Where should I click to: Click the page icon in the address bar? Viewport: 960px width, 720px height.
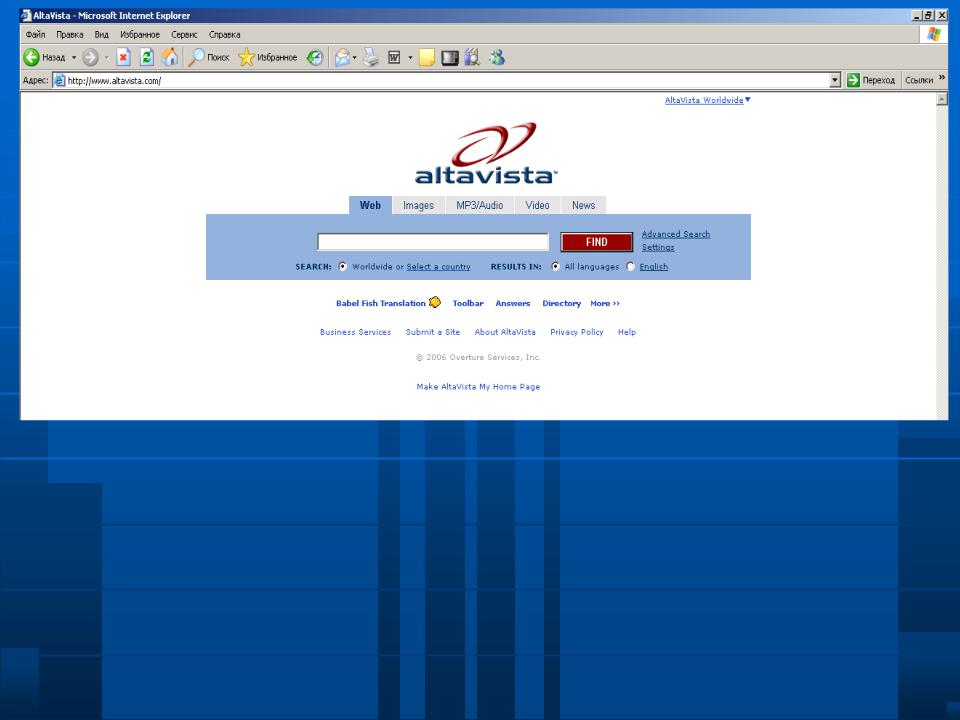click(59, 80)
